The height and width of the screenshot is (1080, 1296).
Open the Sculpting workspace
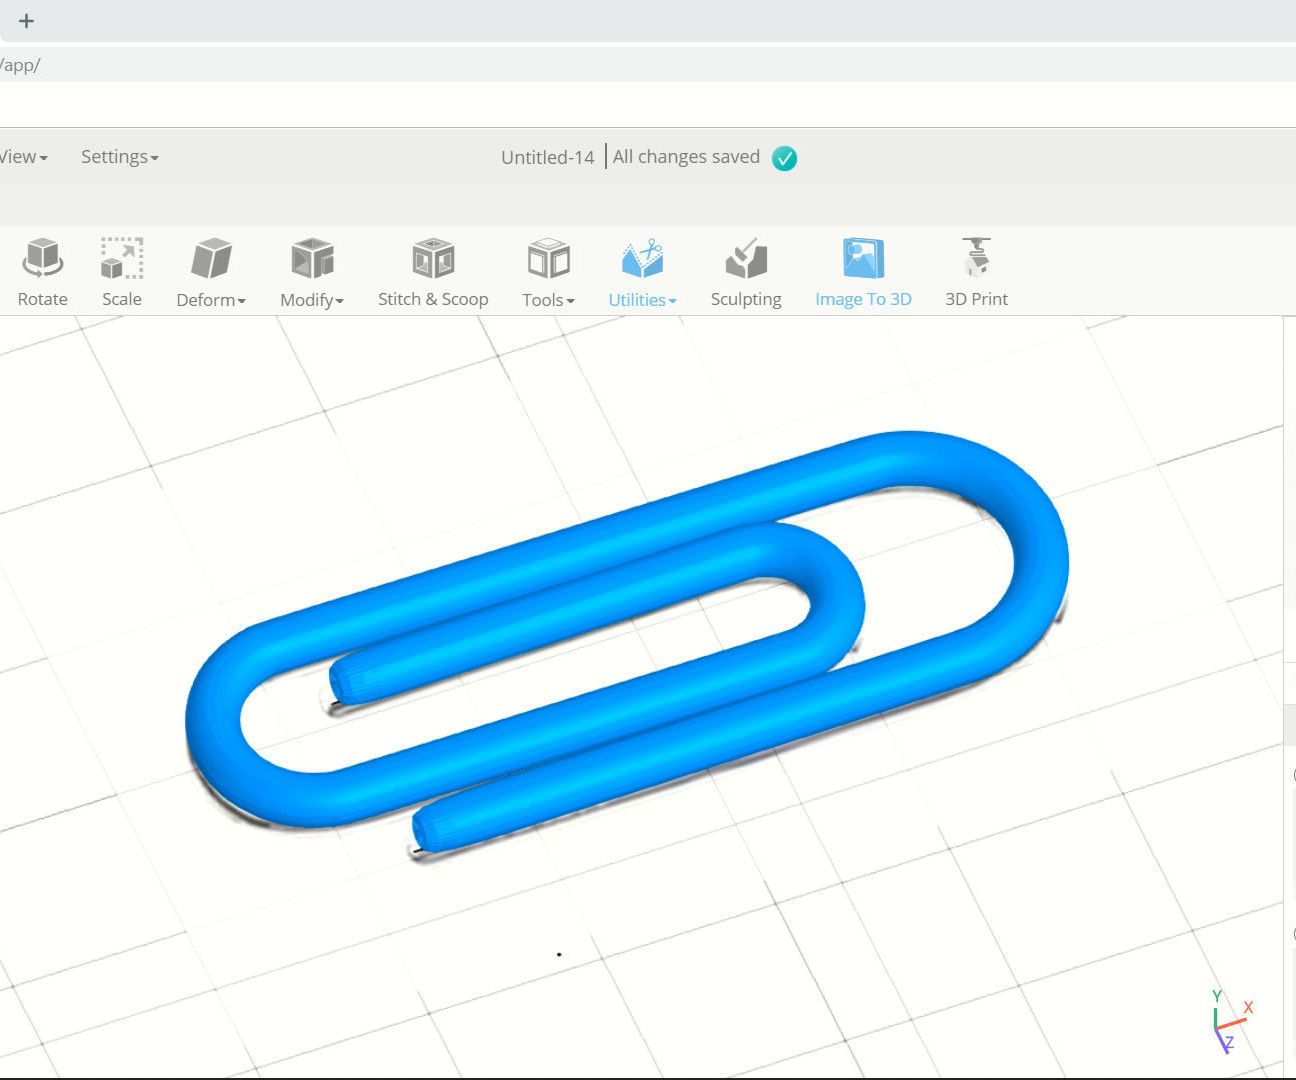click(x=746, y=270)
